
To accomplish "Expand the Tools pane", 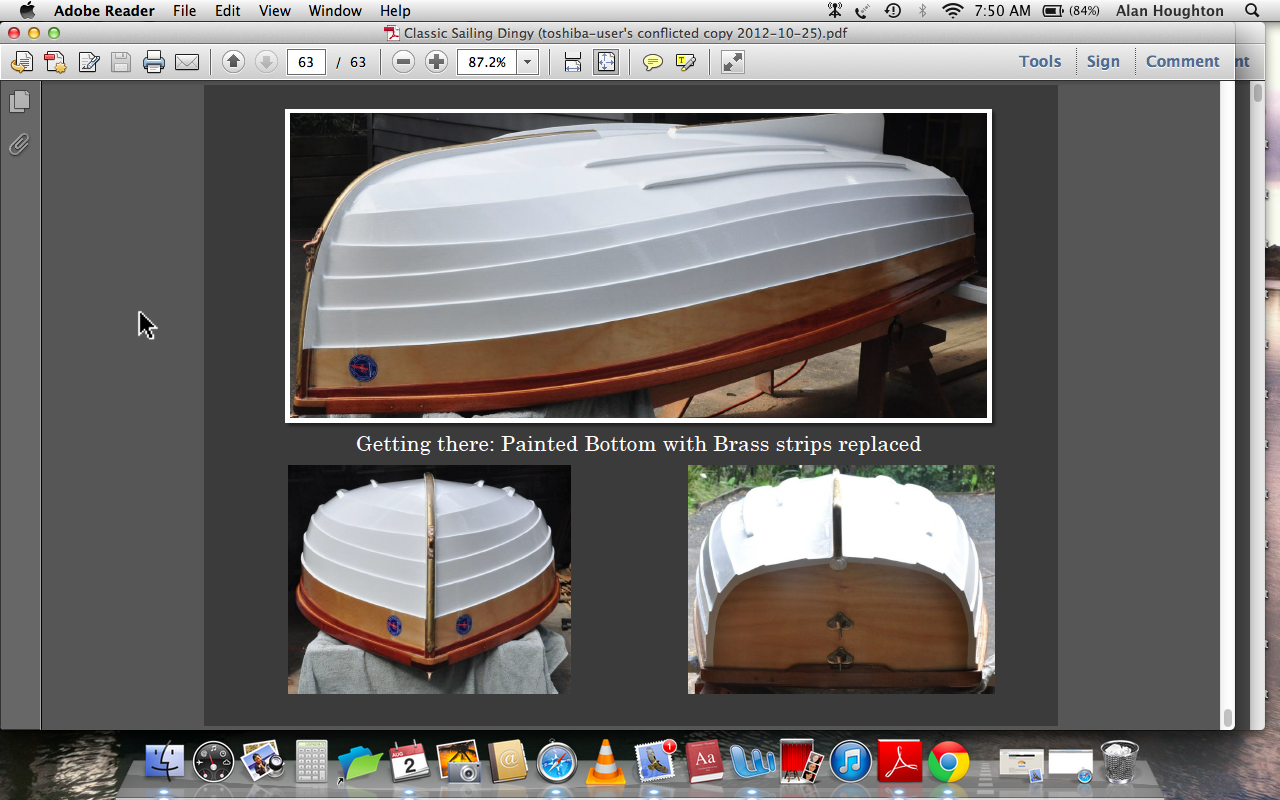I will pos(1040,61).
